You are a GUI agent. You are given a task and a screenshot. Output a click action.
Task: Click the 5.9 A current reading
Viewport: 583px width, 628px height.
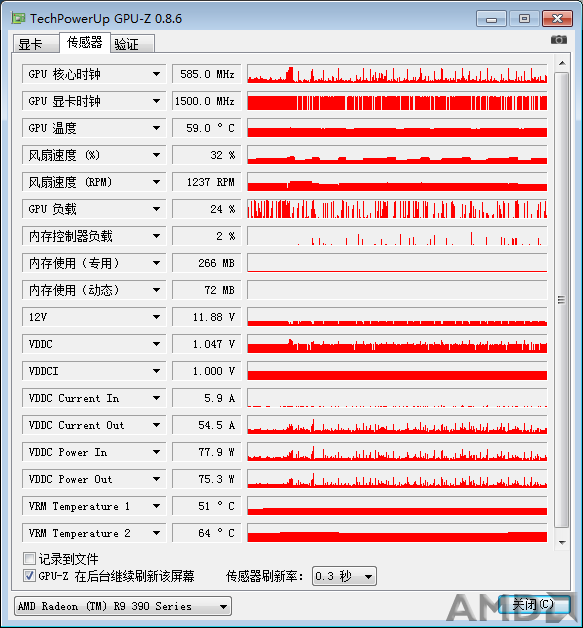point(207,398)
